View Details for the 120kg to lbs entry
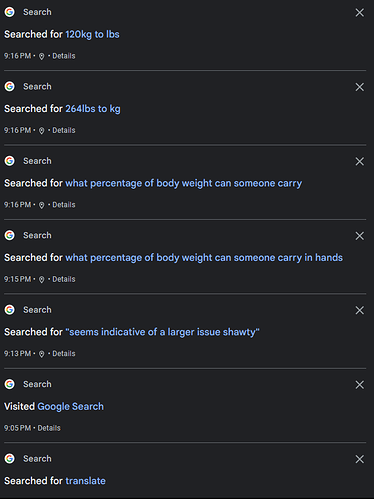 (x=64, y=56)
